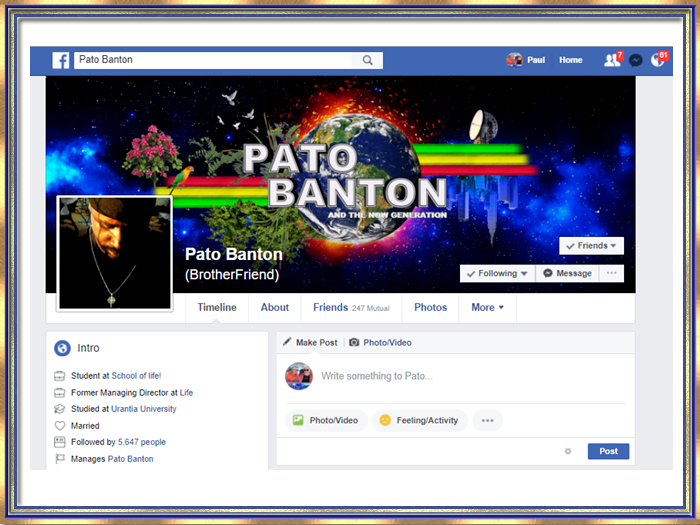Click the Intro globe icon
The width and height of the screenshot is (700, 525).
click(62, 348)
